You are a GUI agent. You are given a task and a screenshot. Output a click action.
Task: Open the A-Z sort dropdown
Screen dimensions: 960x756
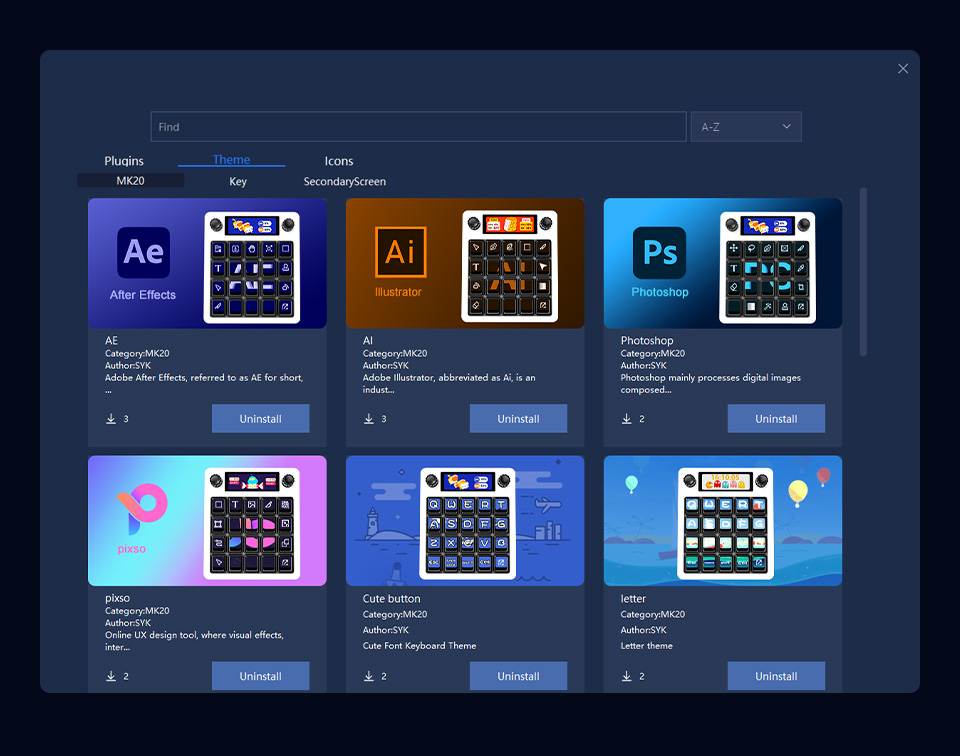[746, 126]
